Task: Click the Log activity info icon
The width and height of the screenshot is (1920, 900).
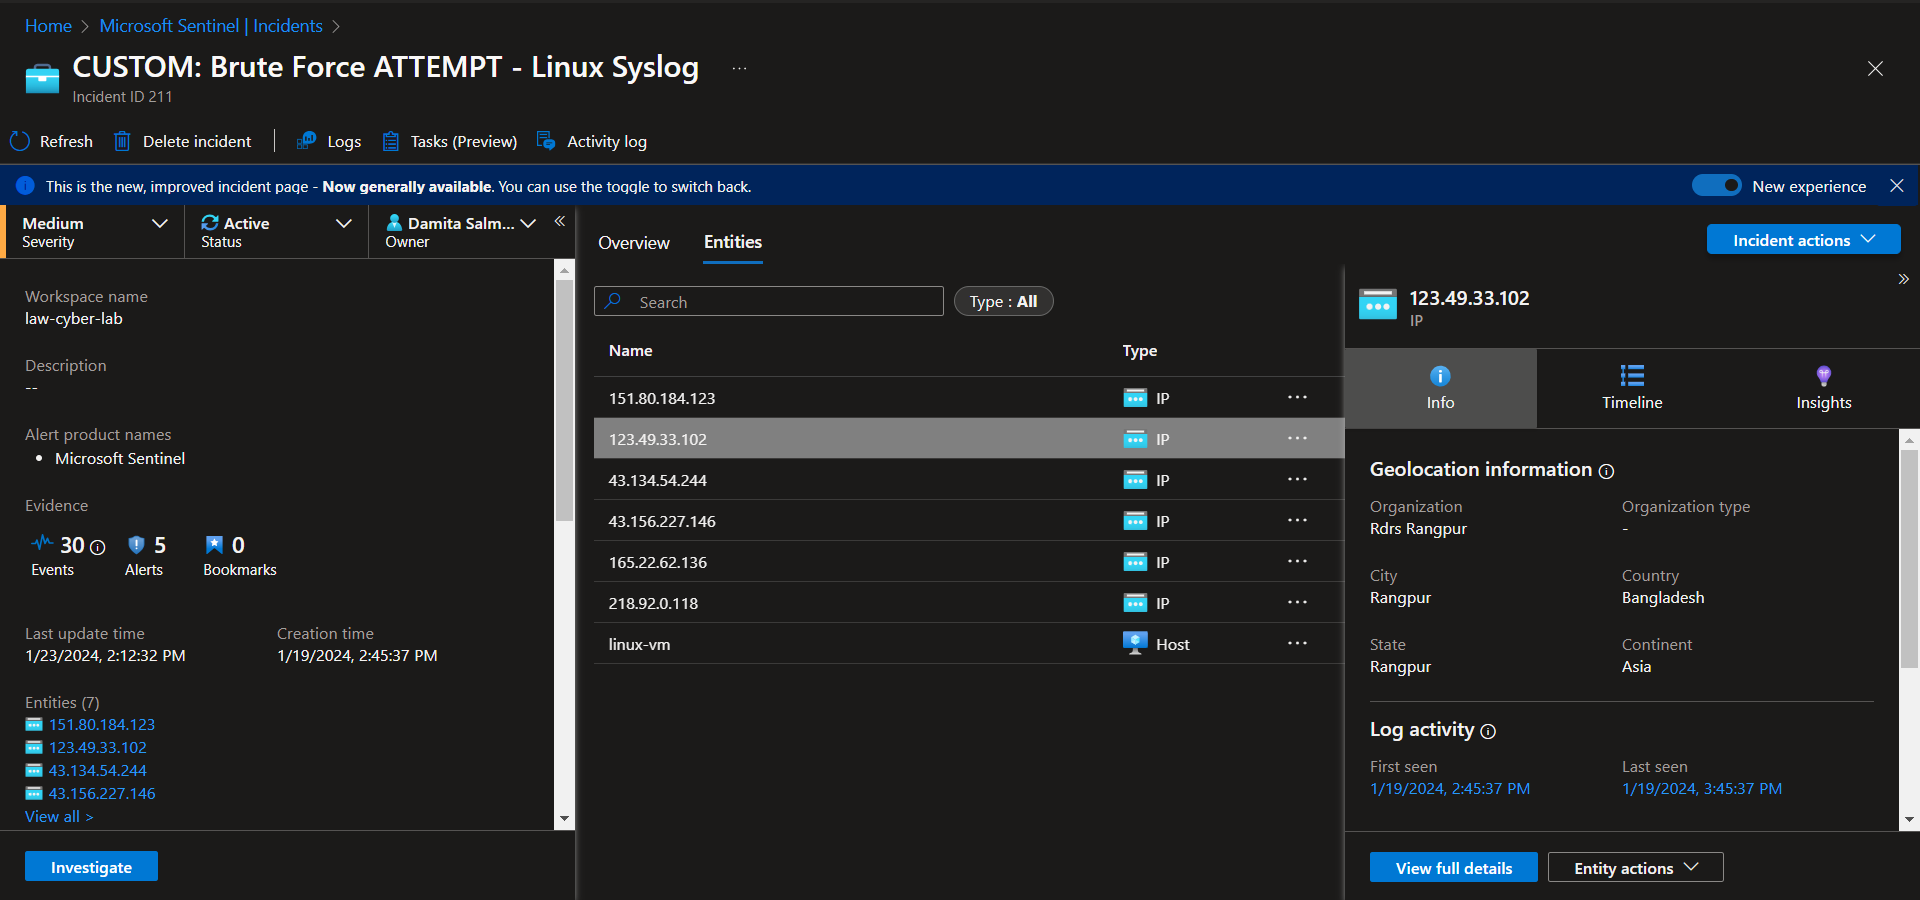Action: (x=1488, y=731)
